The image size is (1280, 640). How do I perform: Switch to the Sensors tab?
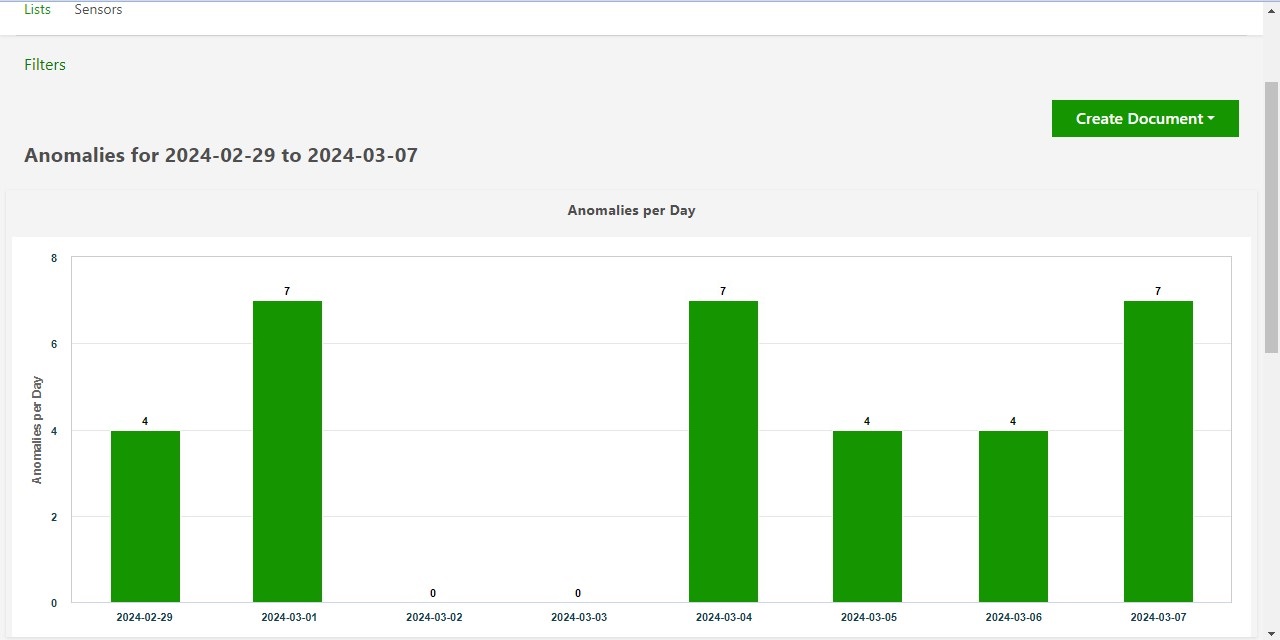tap(98, 9)
